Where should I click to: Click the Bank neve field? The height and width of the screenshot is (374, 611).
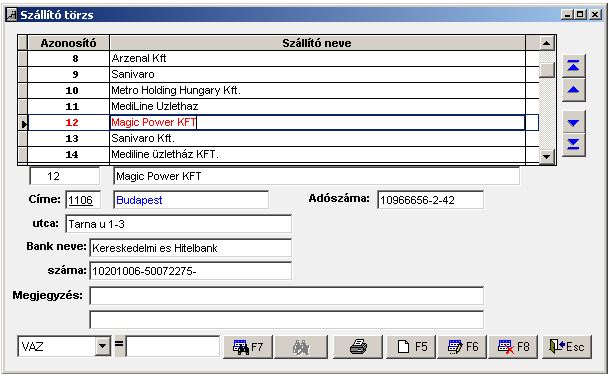tap(191, 248)
